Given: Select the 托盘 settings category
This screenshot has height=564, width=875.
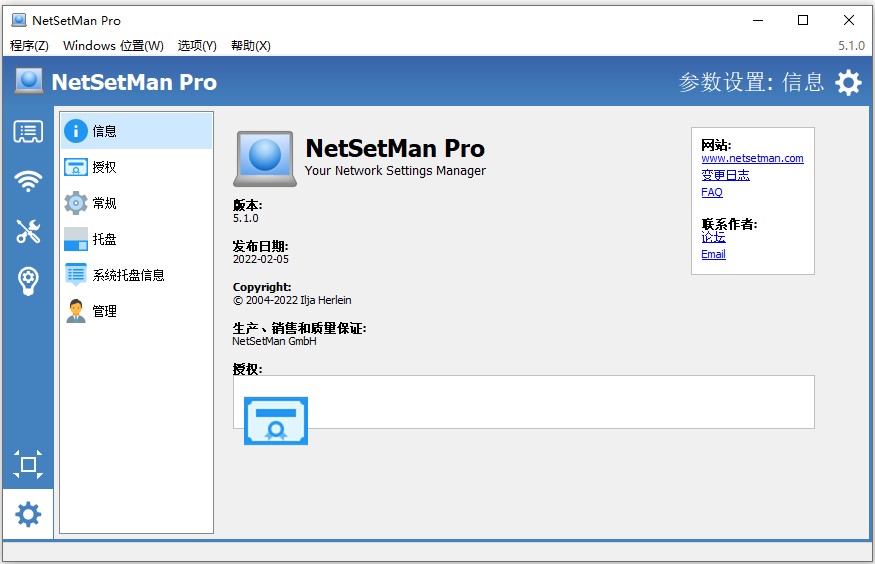Looking at the screenshot, I should coord(137,239).
